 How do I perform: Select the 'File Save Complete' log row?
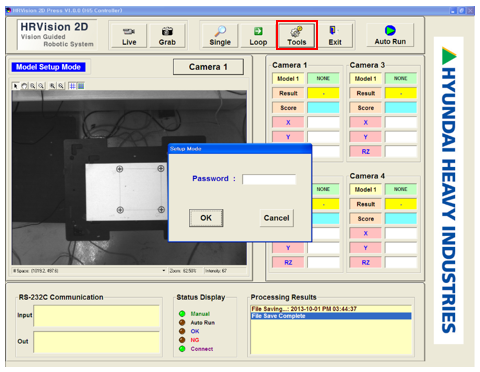pyautogui.click(x=331, y=316)
